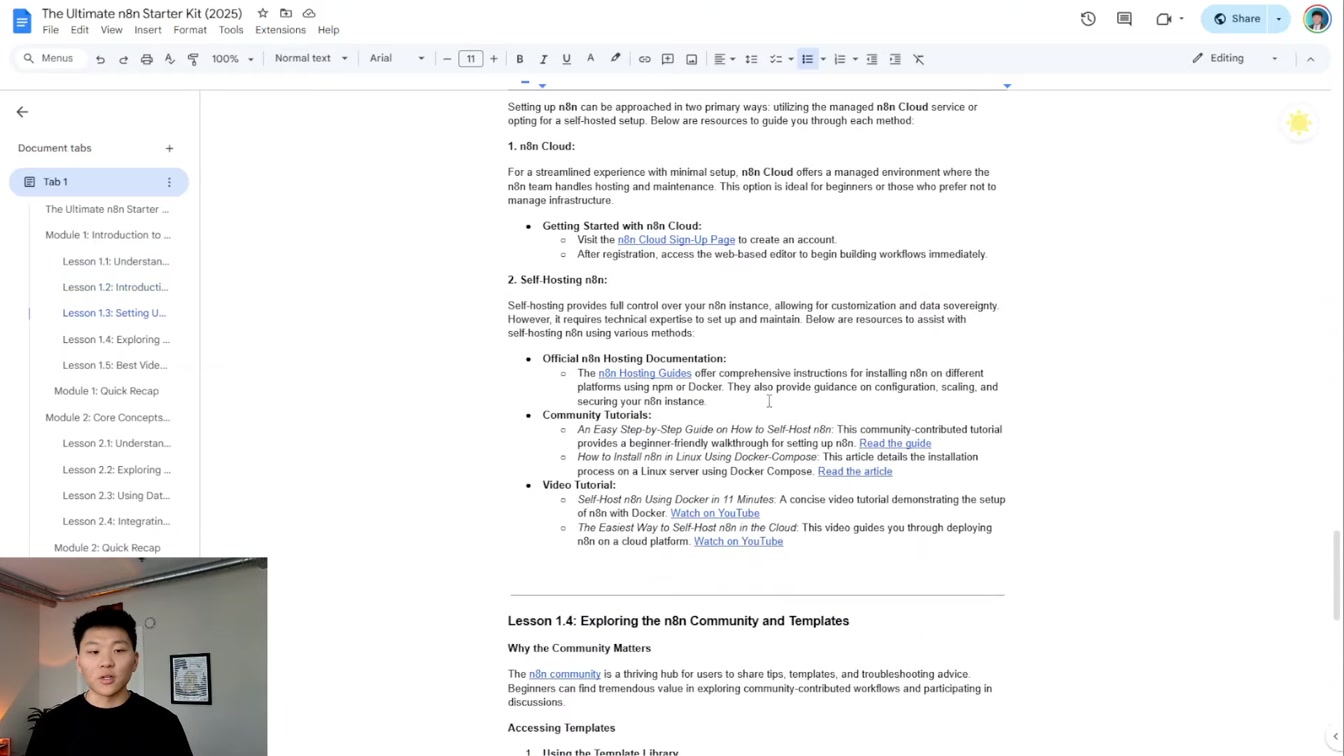The width and height of the screenshot is (1344, 756).
Task: Toggle the checklist button
Action: pos(775,59)
